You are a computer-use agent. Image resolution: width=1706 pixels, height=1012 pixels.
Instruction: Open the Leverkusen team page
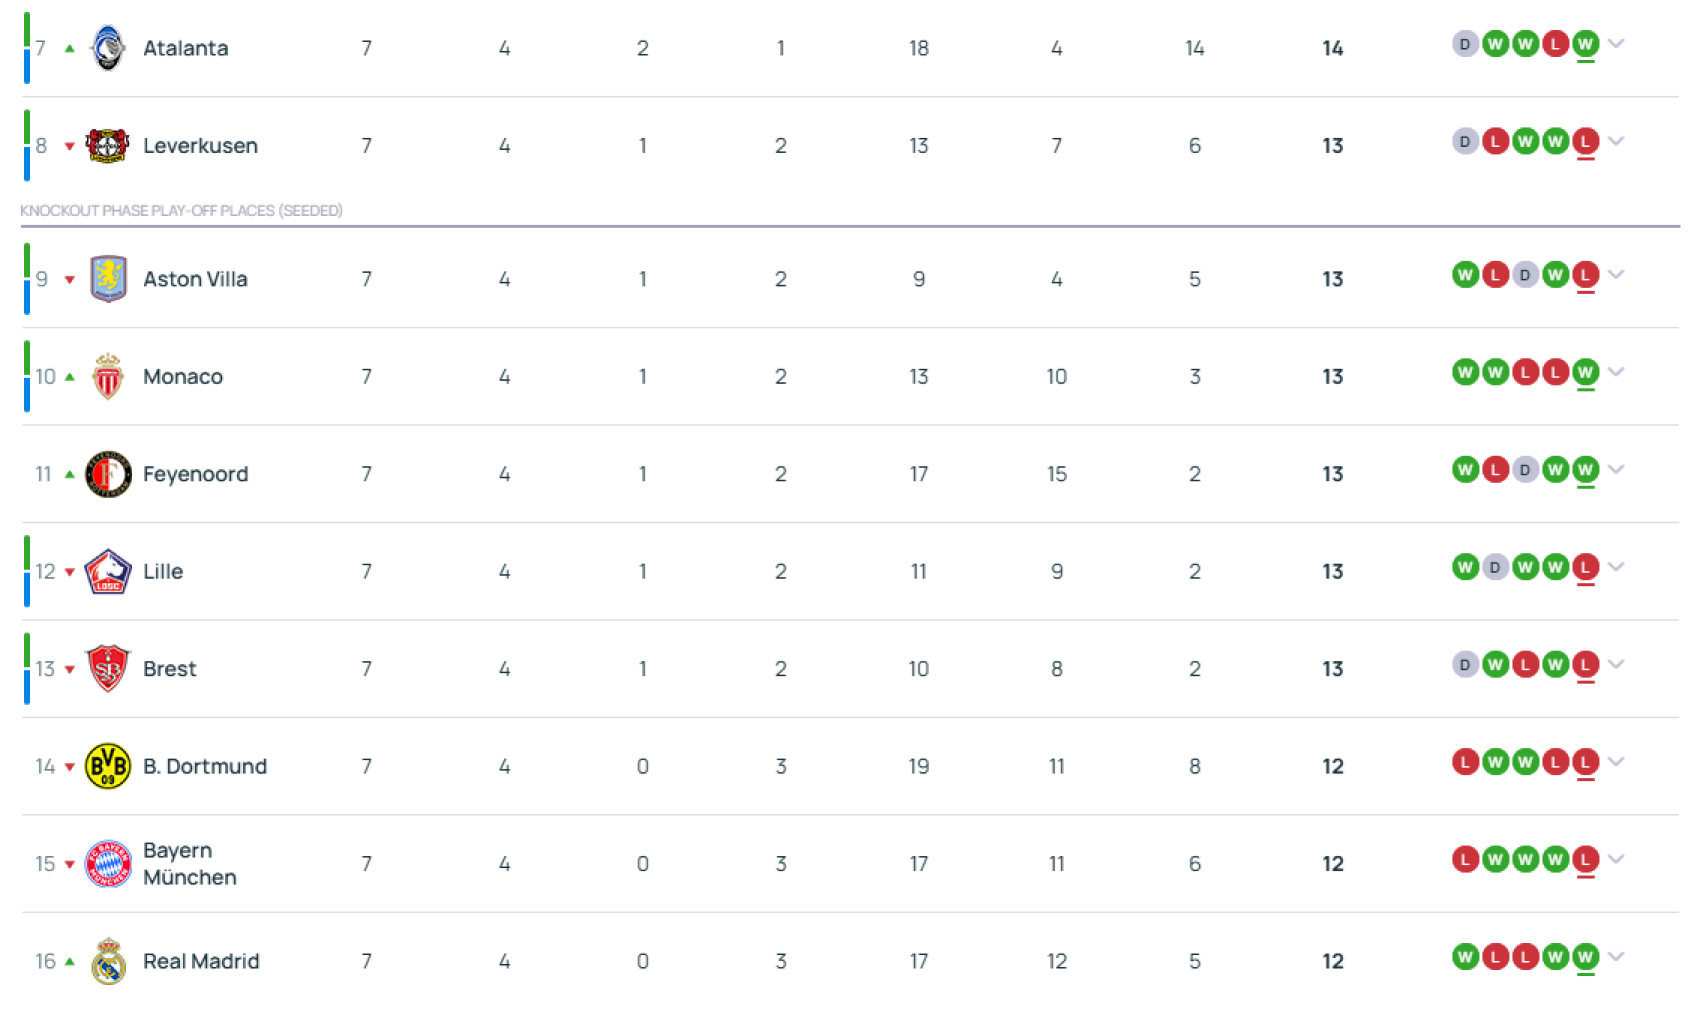pos(200,144)
